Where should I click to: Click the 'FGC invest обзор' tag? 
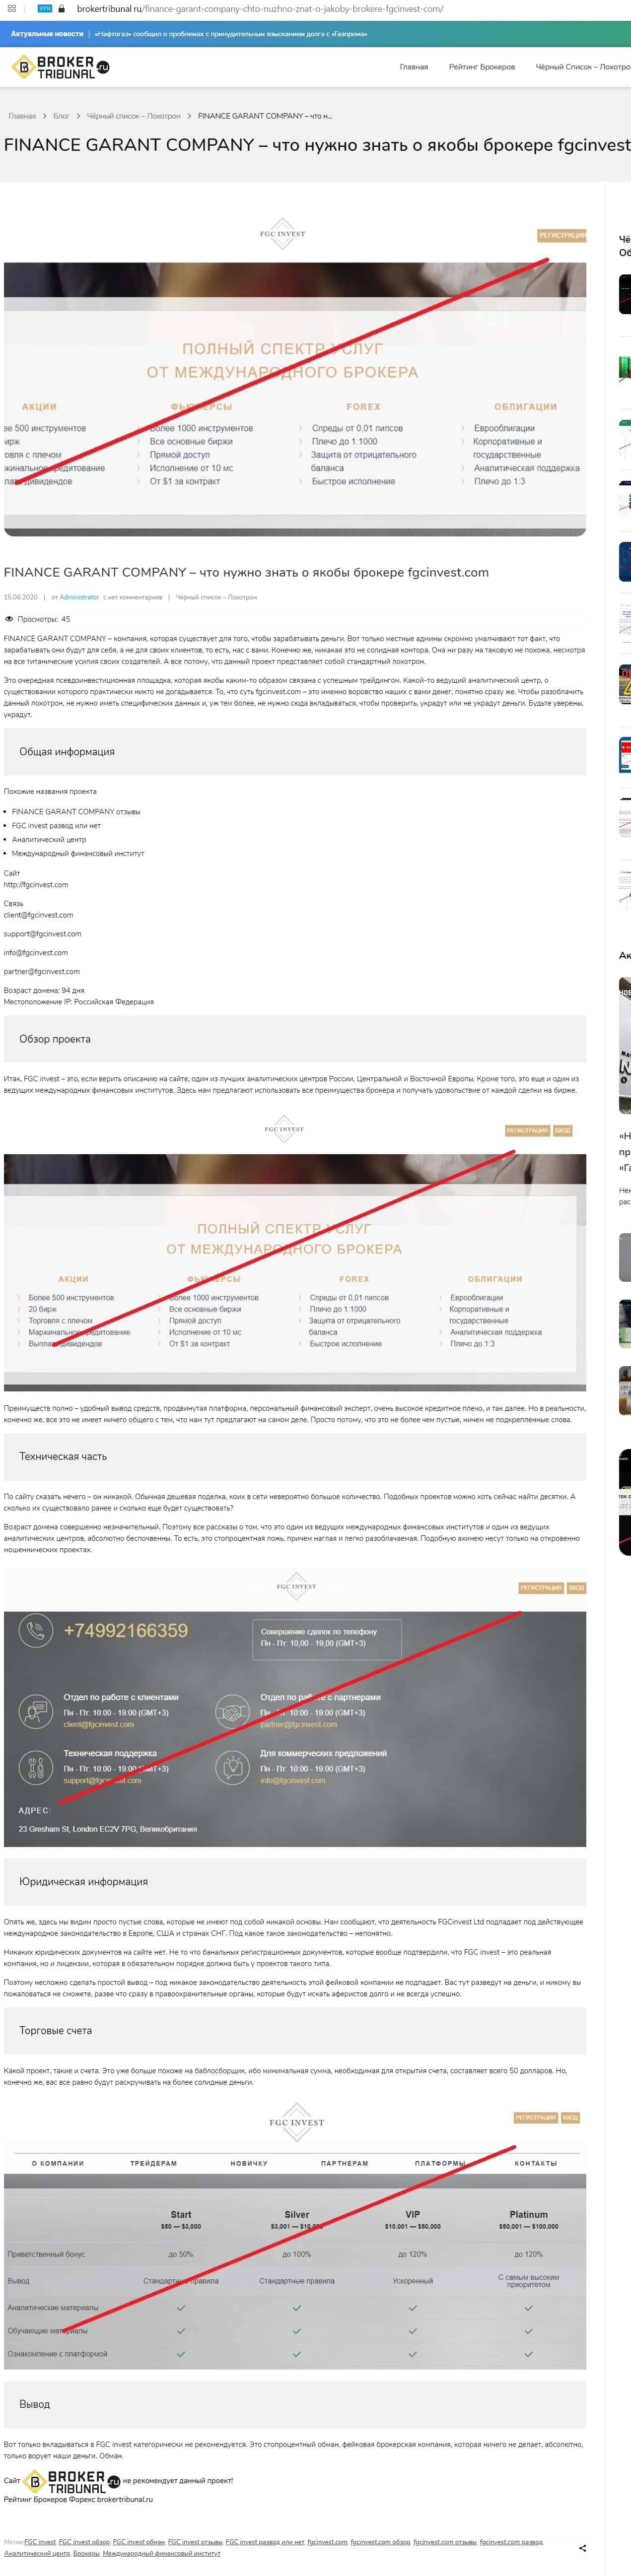pos(84,2541)
